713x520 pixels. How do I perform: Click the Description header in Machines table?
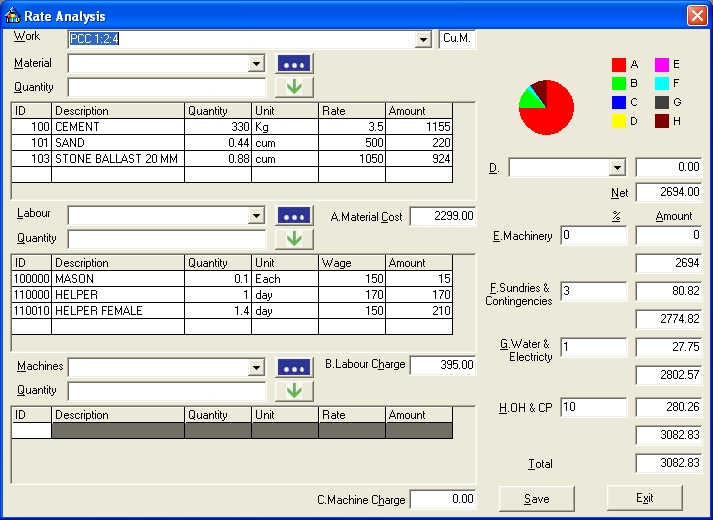coord(118,415)
